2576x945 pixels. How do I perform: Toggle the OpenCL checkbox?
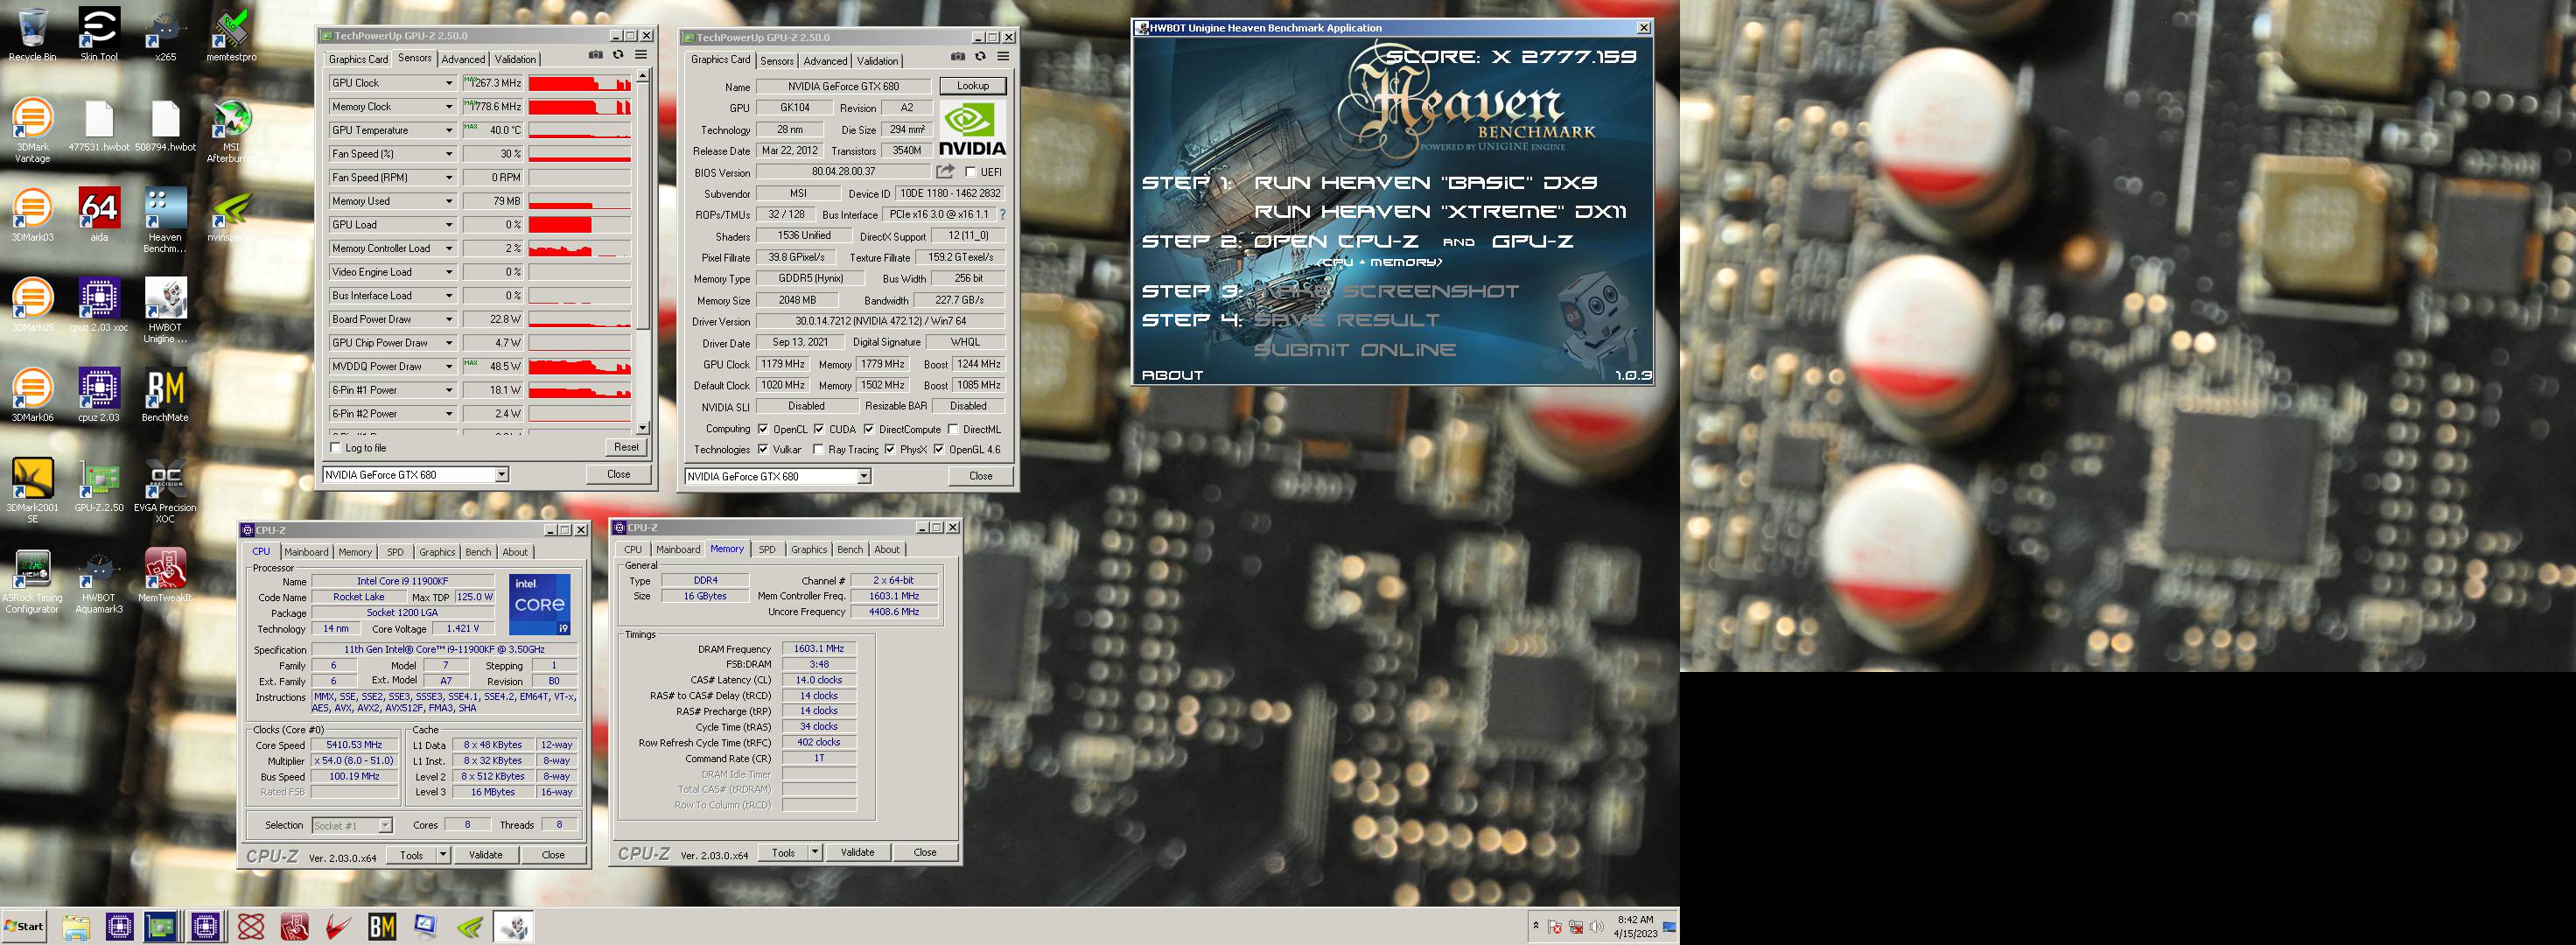[763, 429]
